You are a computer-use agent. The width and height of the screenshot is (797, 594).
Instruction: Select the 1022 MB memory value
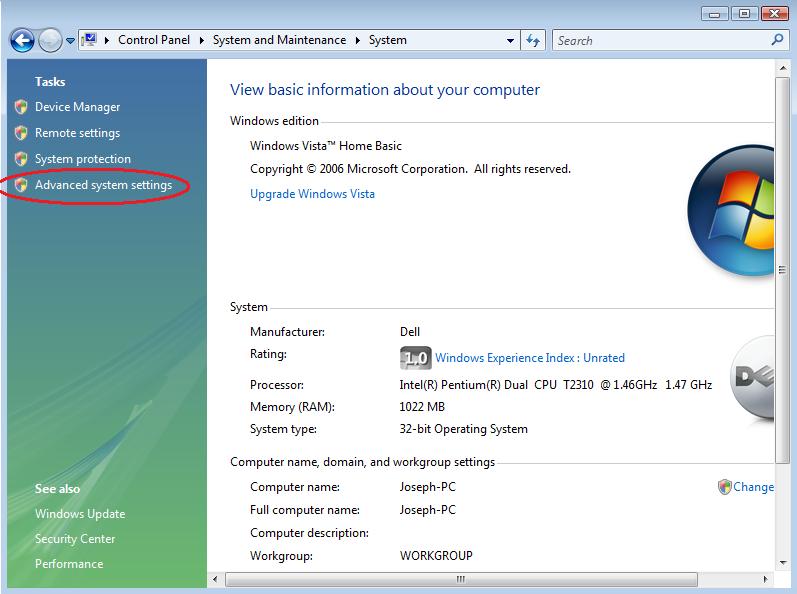(422, 407)
